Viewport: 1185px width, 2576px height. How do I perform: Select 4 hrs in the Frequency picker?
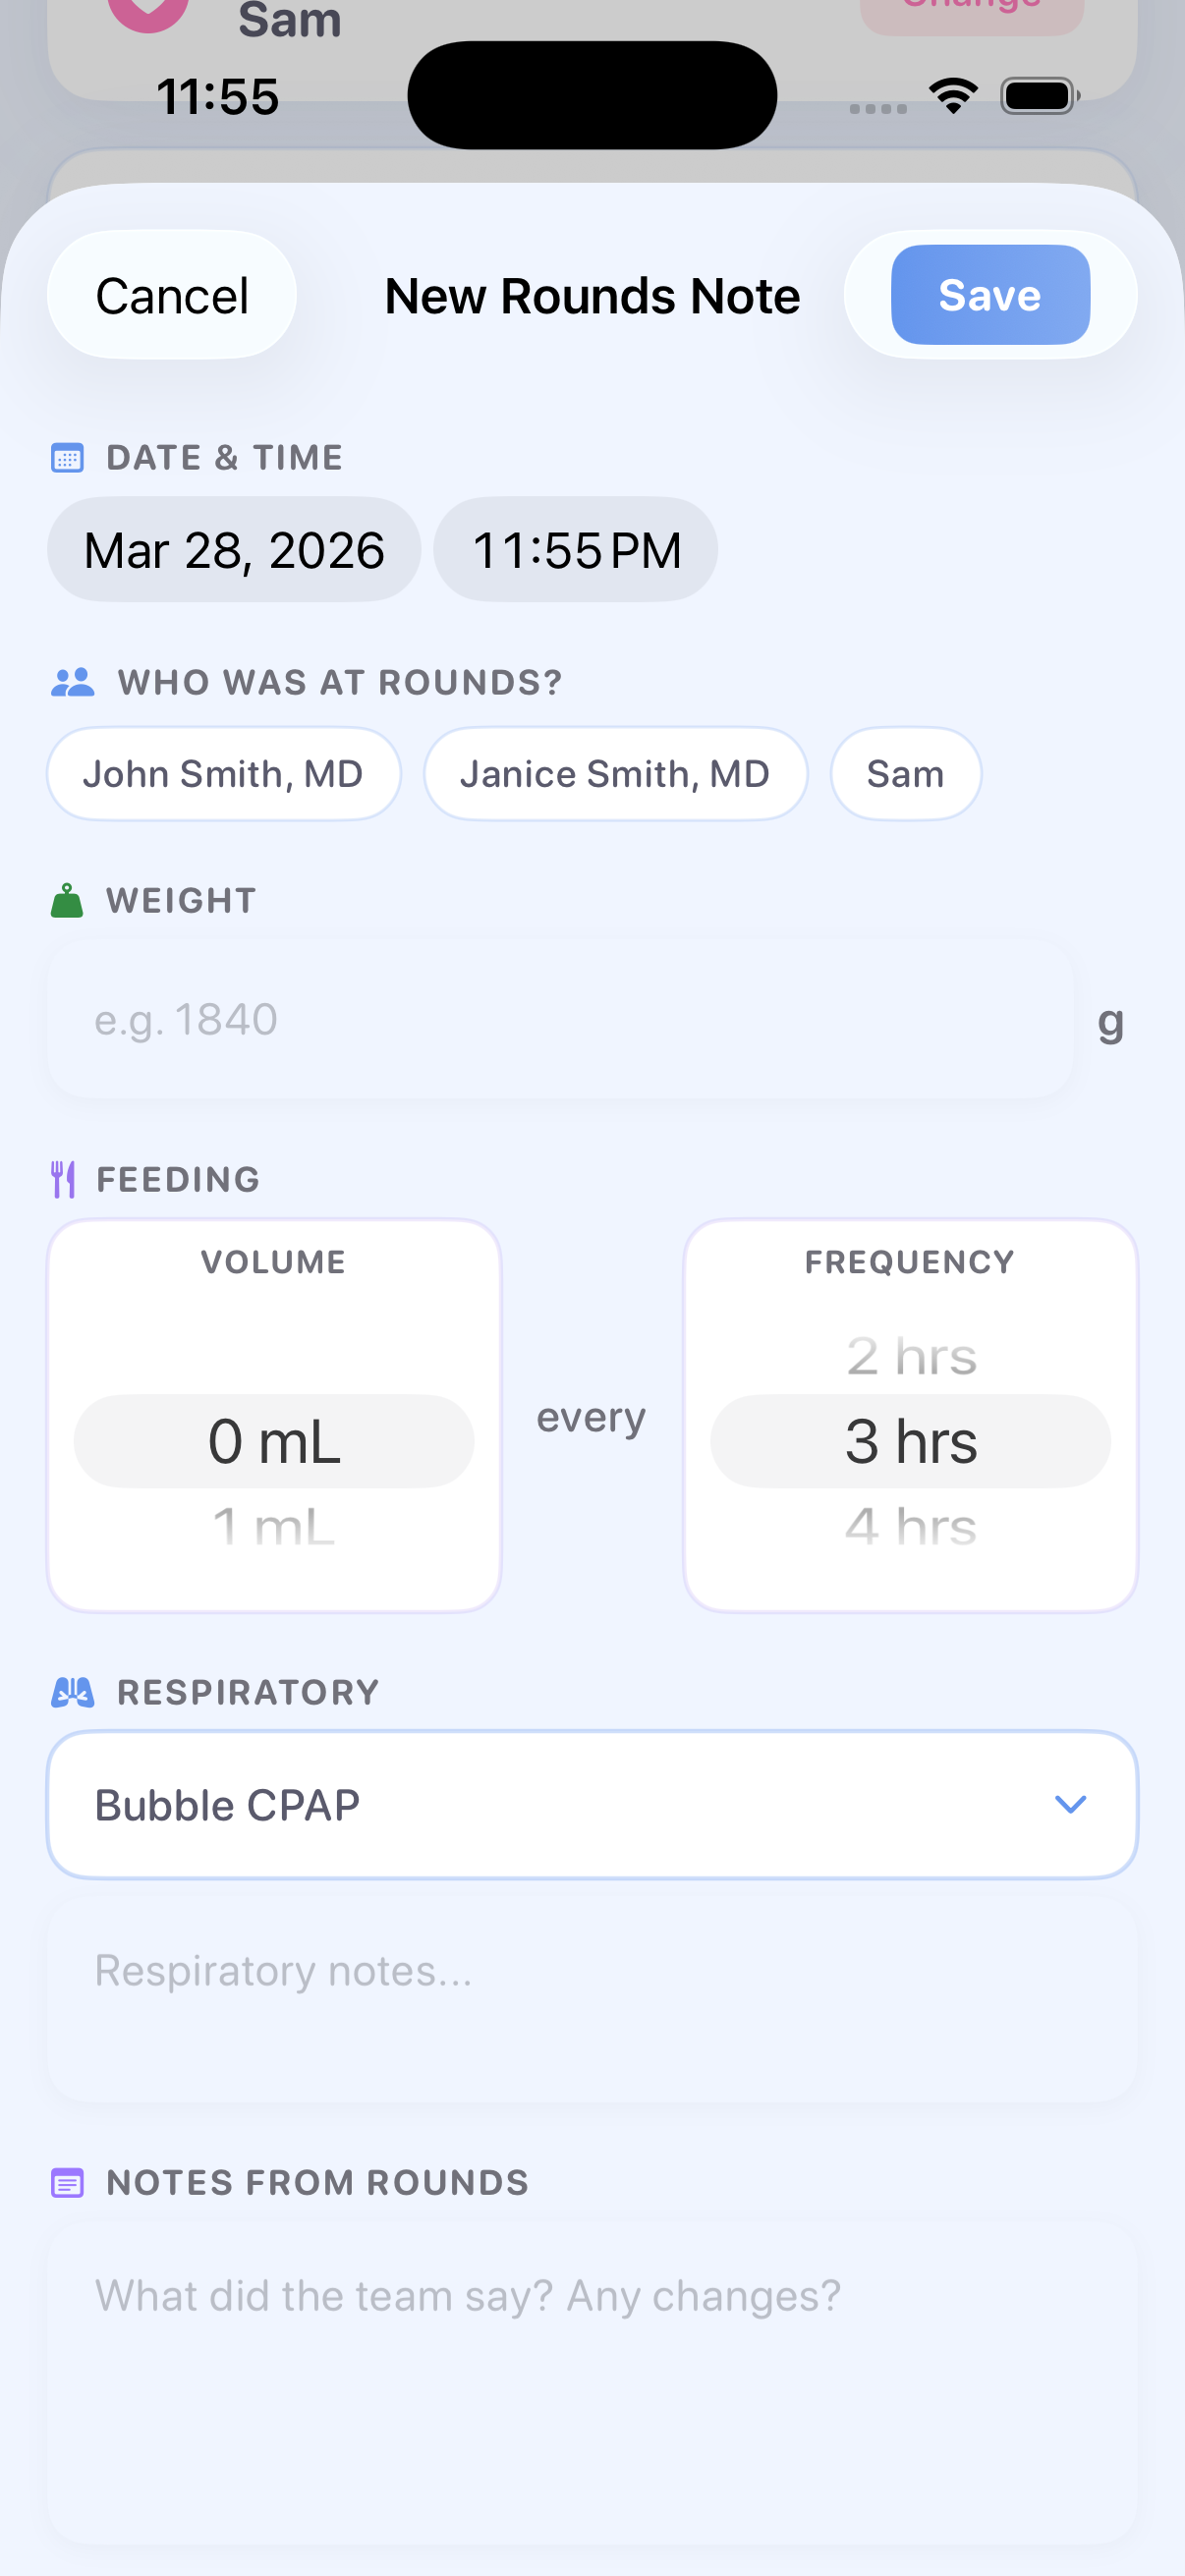[x=910, y=1526]
